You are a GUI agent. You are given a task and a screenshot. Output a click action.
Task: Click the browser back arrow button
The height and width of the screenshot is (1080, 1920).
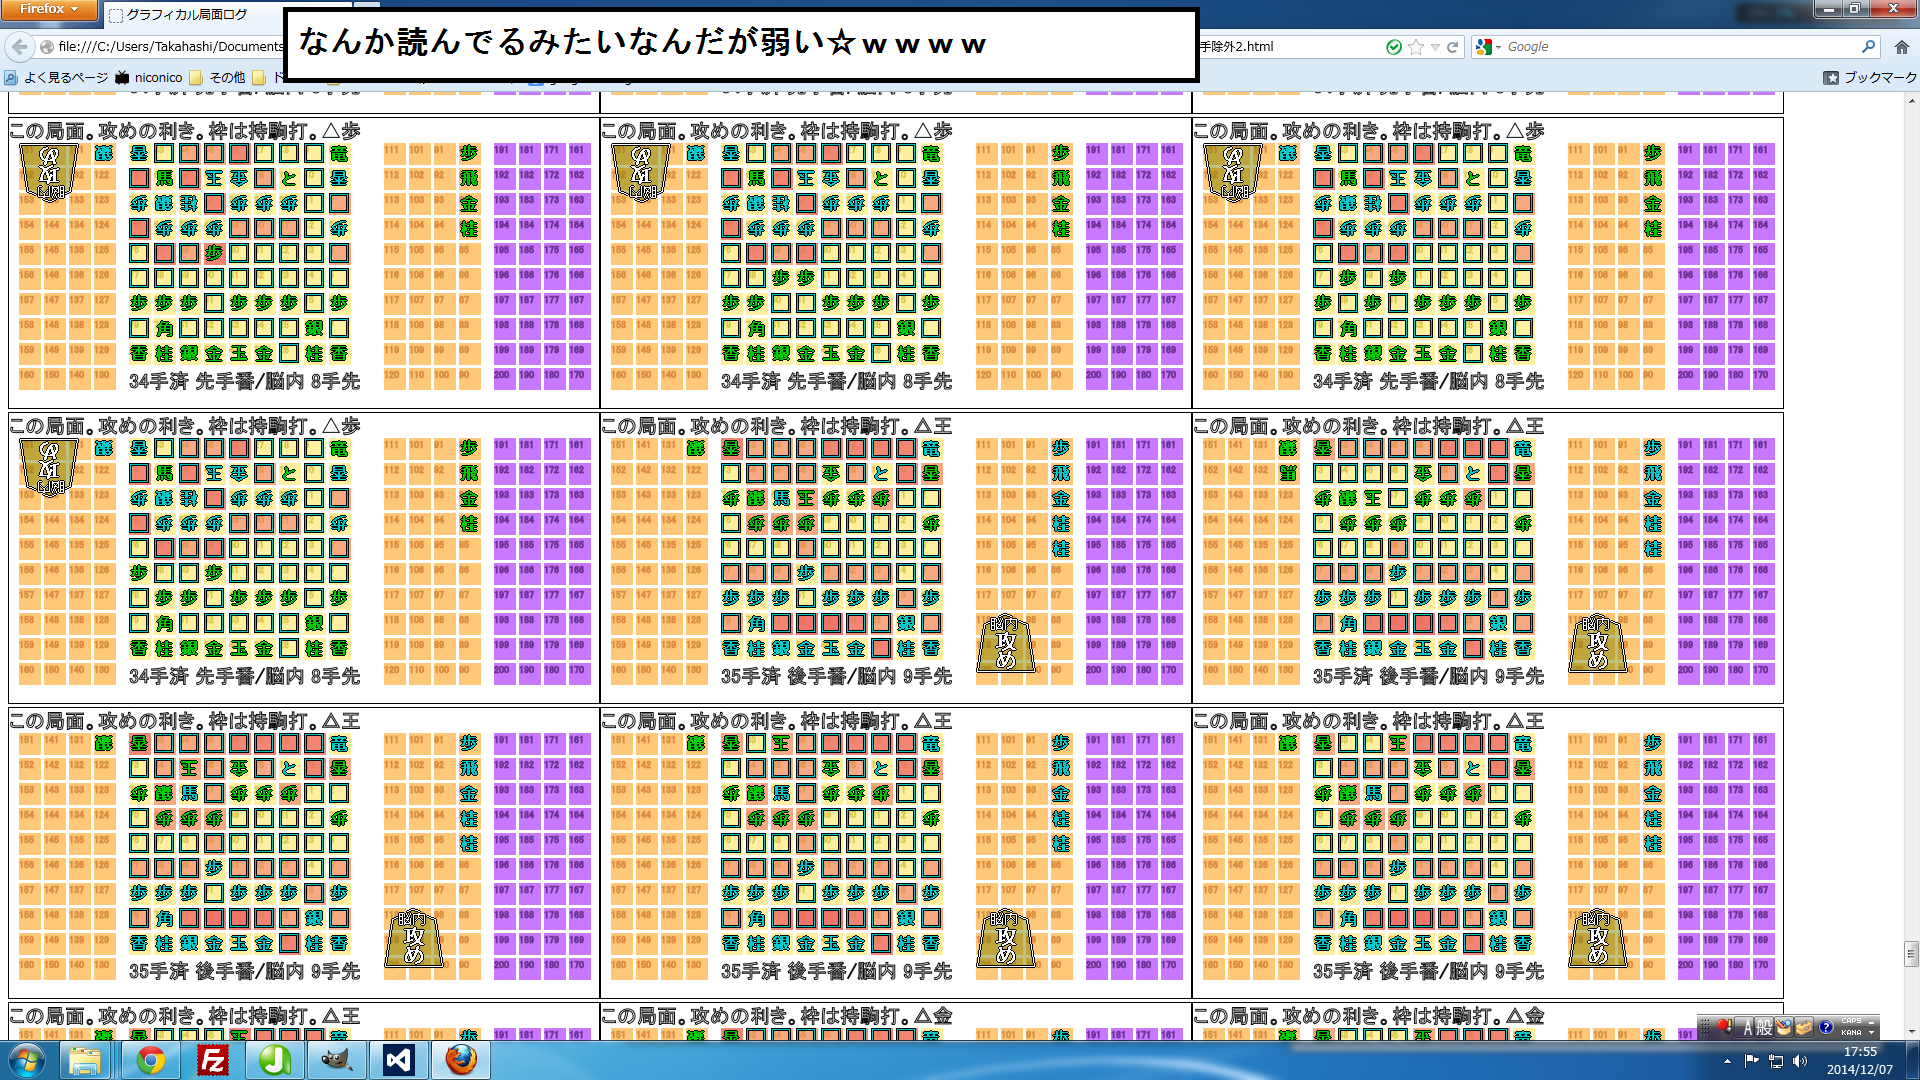coord(19,46)
